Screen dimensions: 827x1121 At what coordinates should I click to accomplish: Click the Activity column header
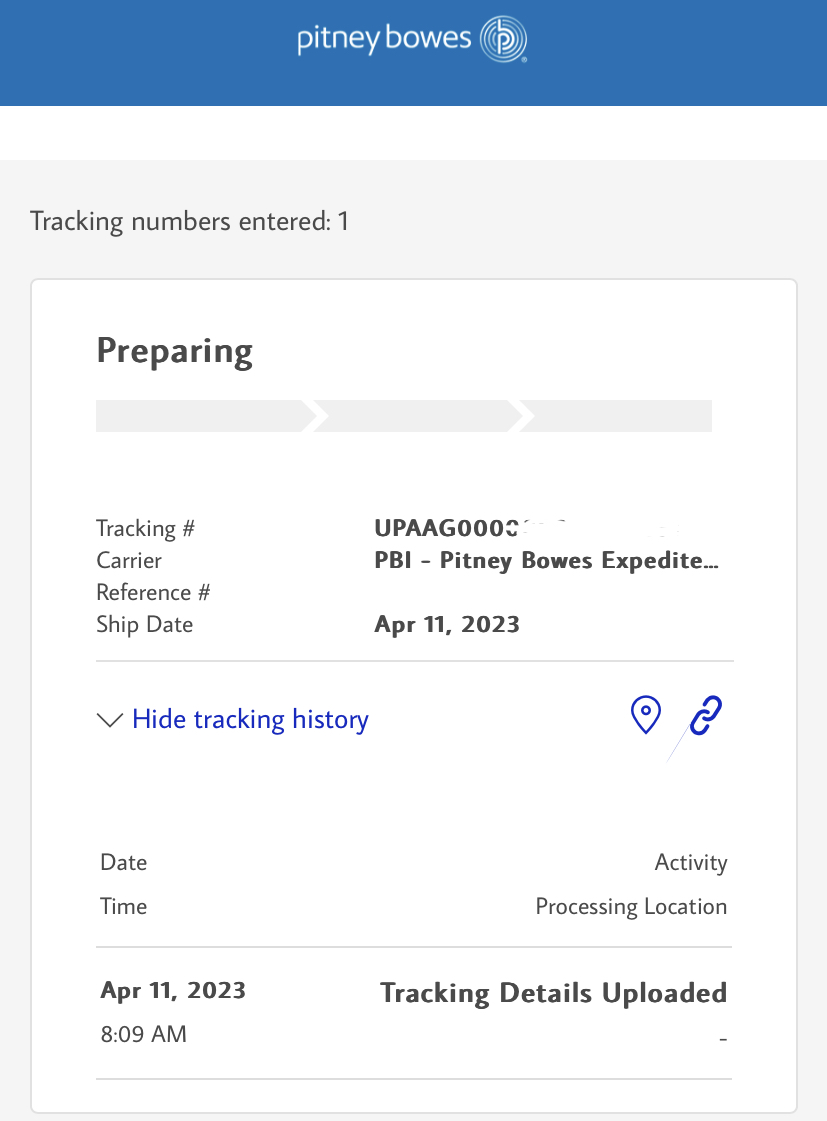click(x=691, y=862)
